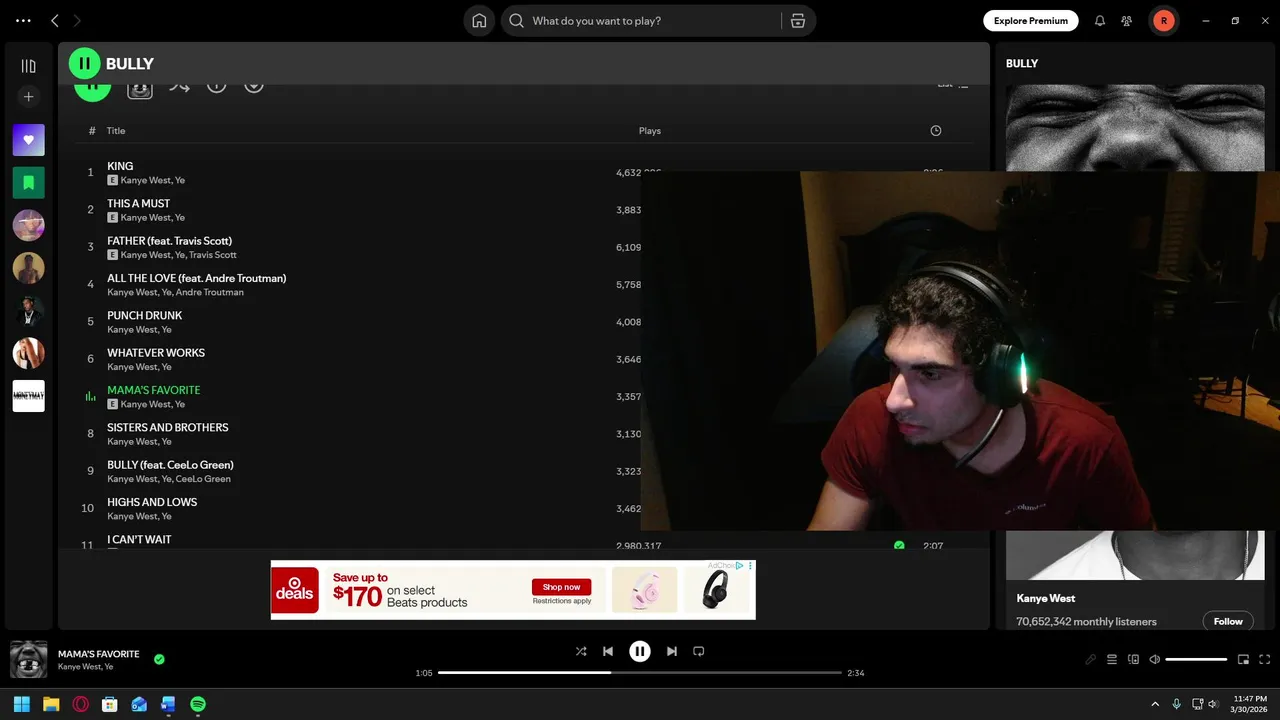Open the notifications bell

1100,21
